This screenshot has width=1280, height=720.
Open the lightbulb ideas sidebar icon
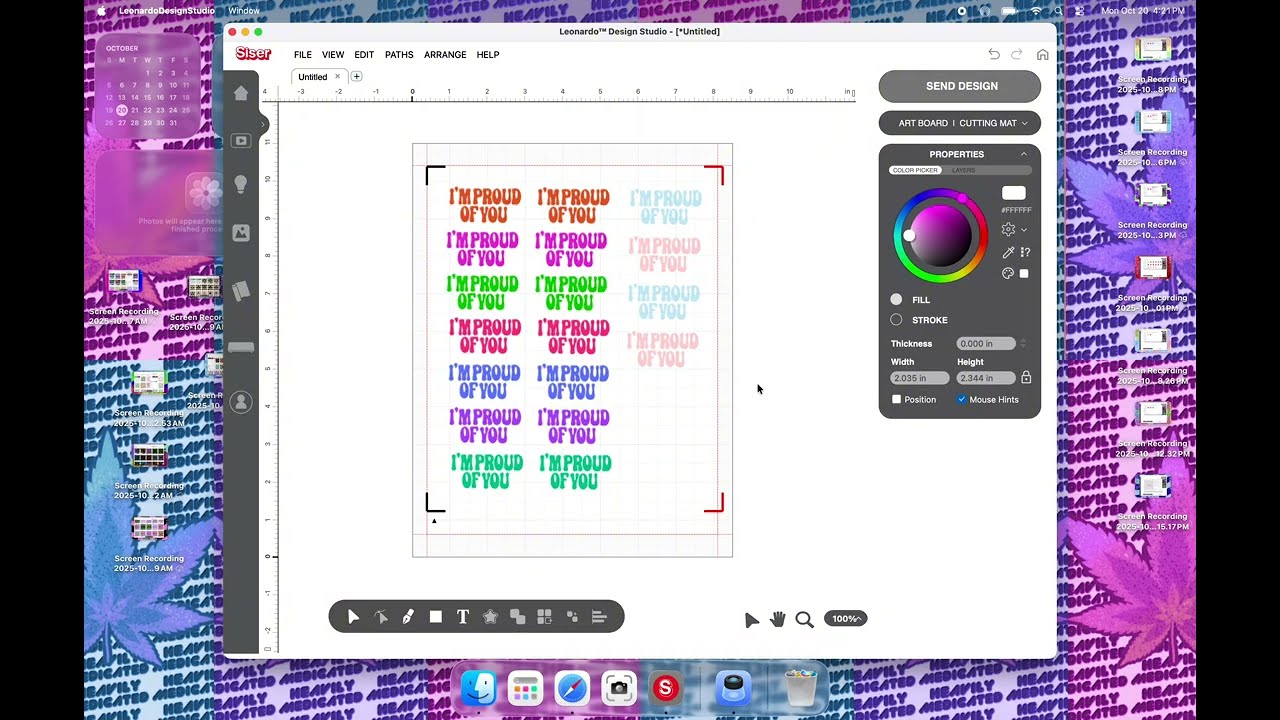[241, 185]
